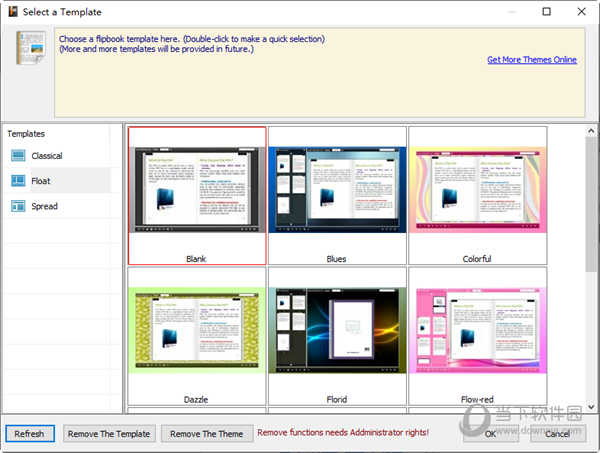This screenshot has width=600, height=453.
Task: Click Remove The Theme button
Action: tap(207, 433)
